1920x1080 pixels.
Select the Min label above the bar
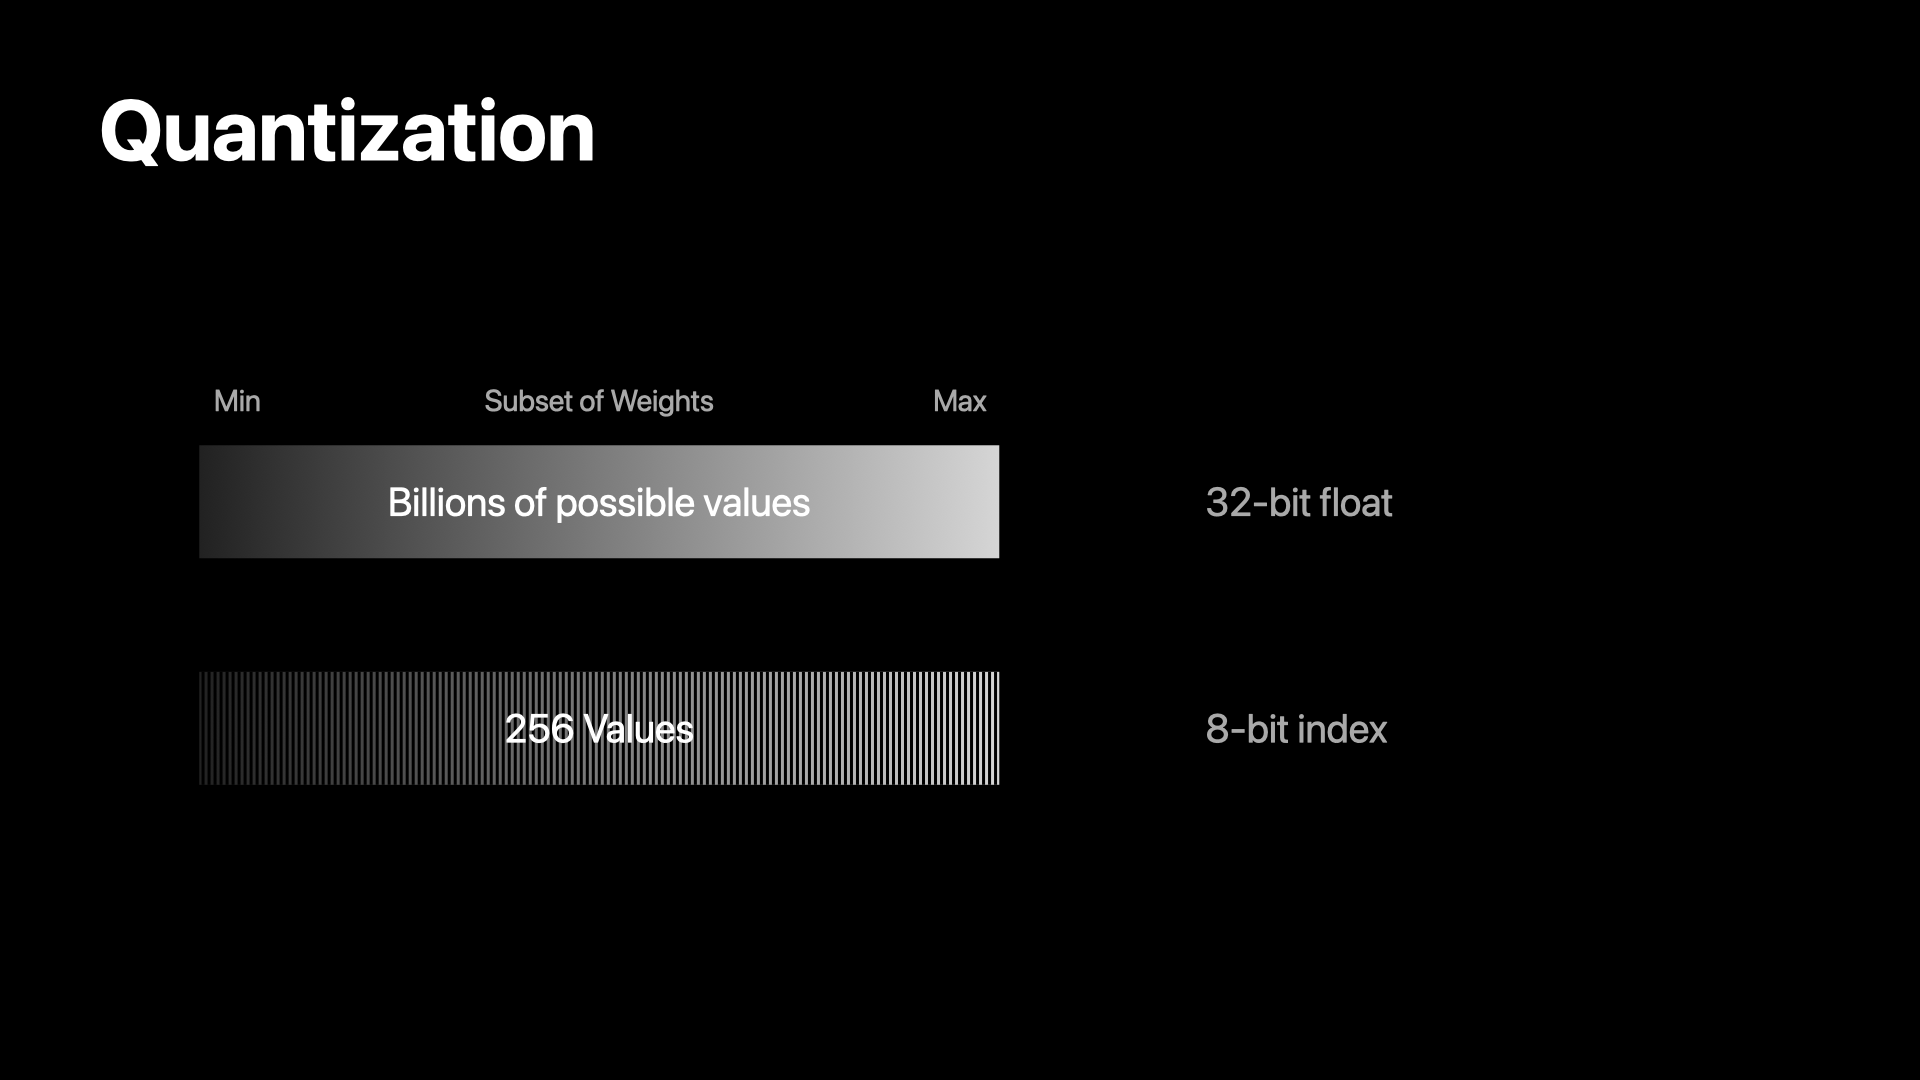click(237, 401)
